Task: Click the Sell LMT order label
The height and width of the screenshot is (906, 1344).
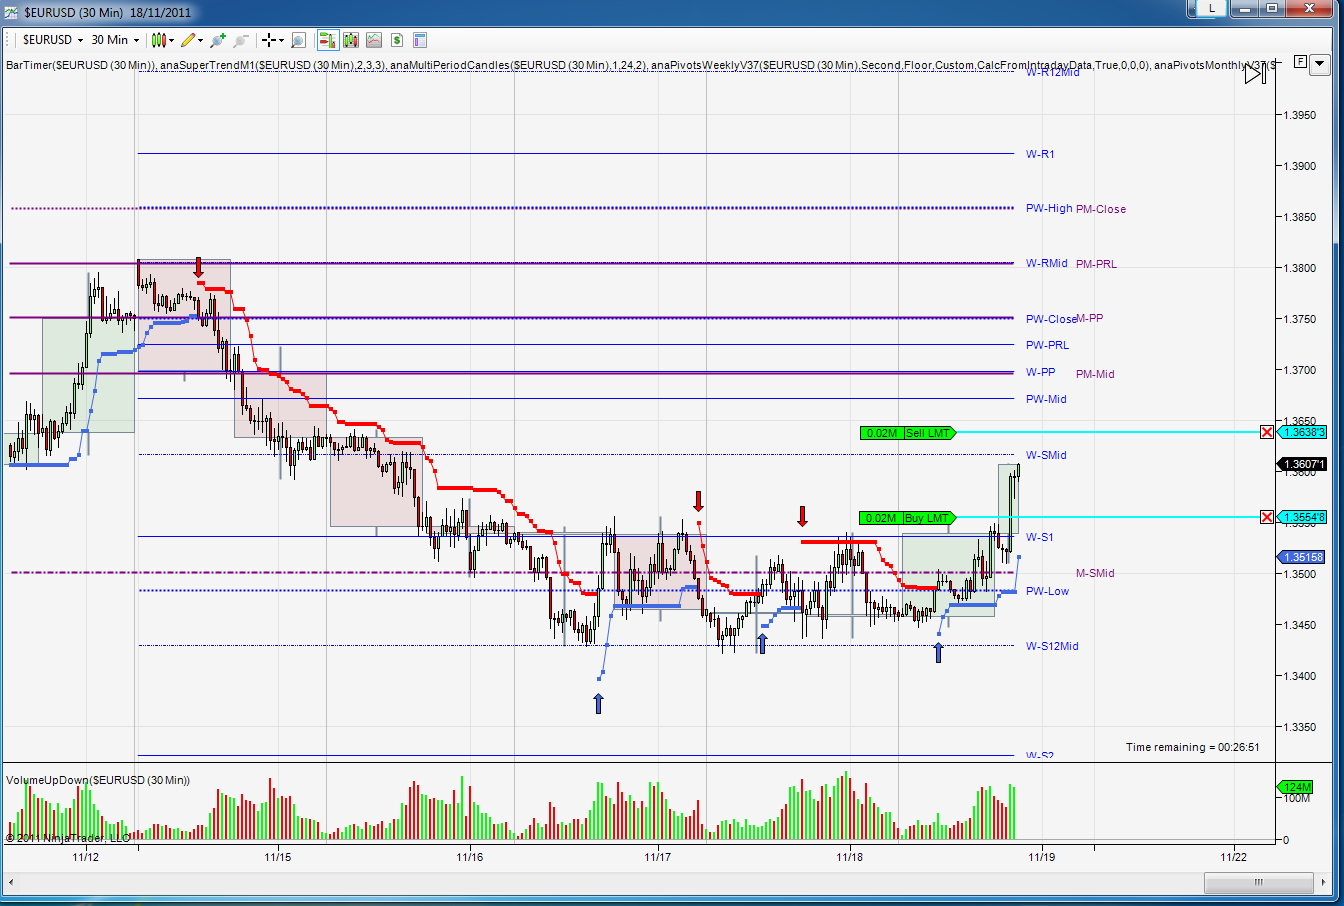Action: point(928,433)
